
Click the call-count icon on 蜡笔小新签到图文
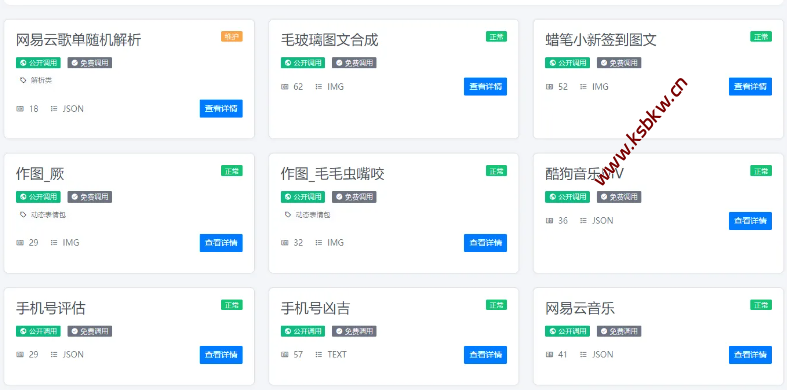click(550, 86)
